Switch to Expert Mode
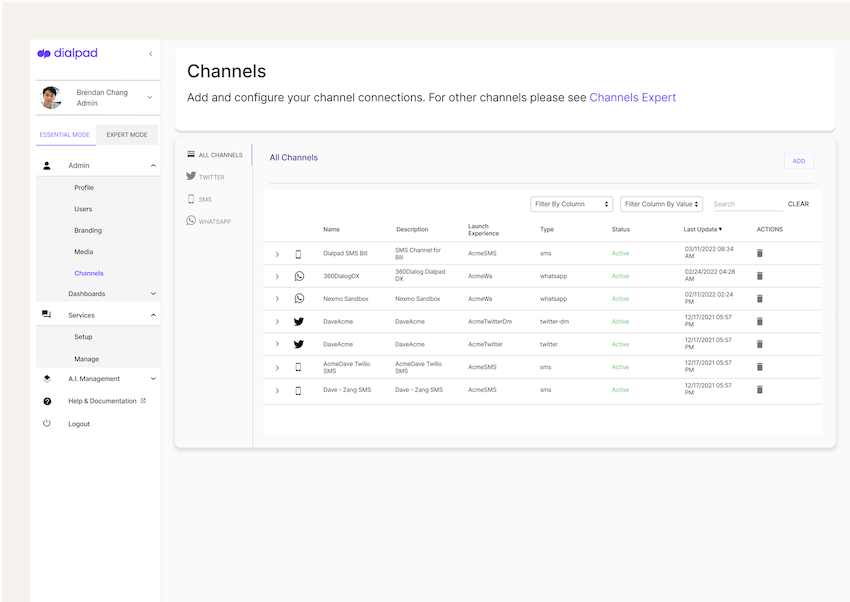Viewport: 850px width, 602px height. (127, 135)
